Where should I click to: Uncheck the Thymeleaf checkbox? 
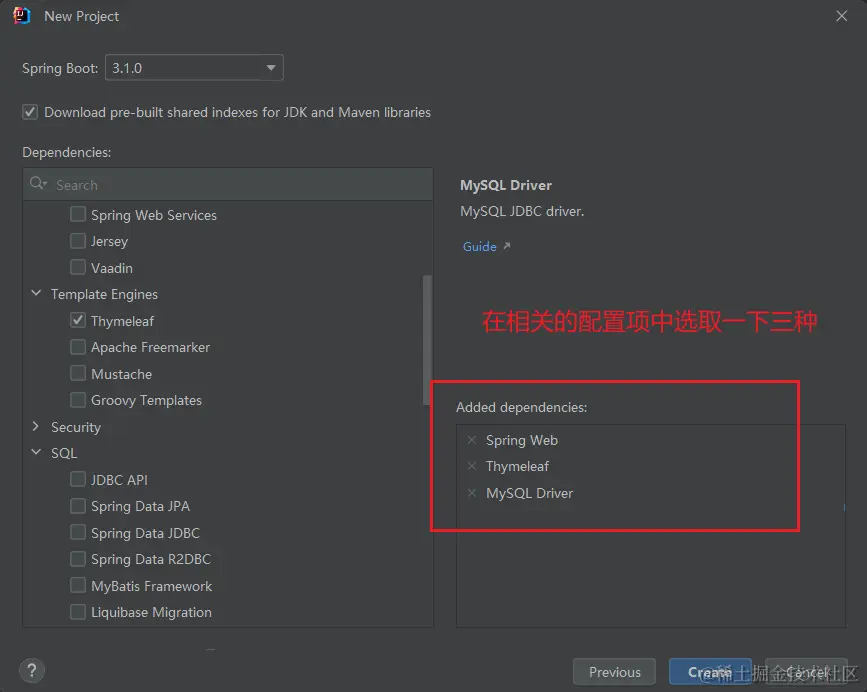click(78, 321)
